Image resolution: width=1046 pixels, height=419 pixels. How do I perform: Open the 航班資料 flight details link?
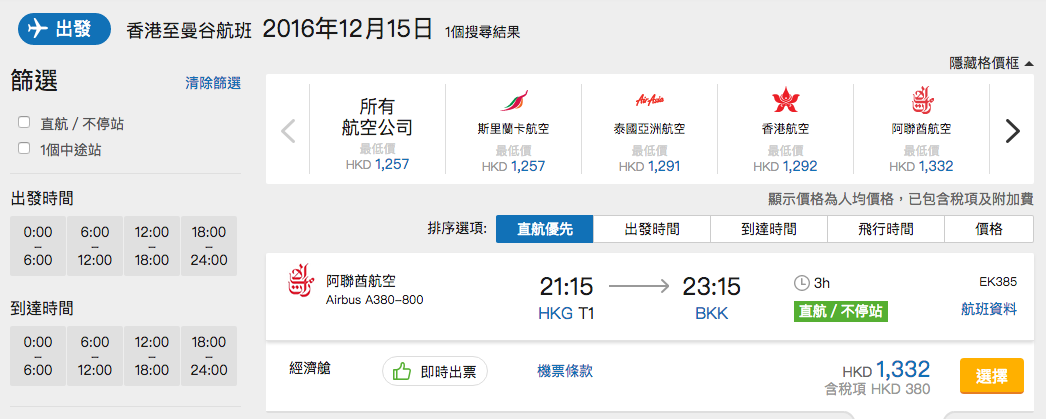tap(989, 309)
